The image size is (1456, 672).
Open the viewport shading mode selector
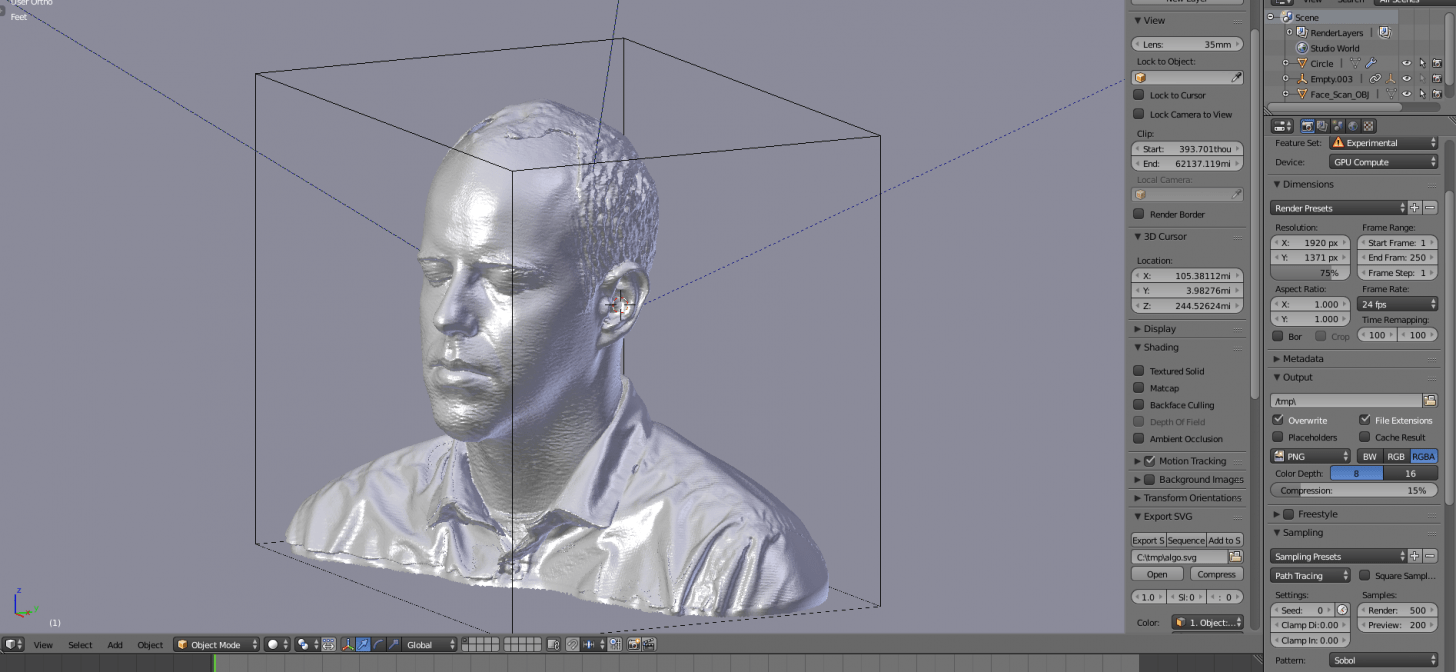(277, 645)
